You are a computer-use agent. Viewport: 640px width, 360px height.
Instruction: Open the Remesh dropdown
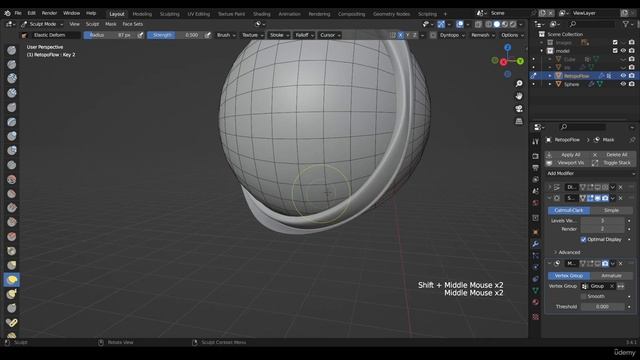coord(483,35)
